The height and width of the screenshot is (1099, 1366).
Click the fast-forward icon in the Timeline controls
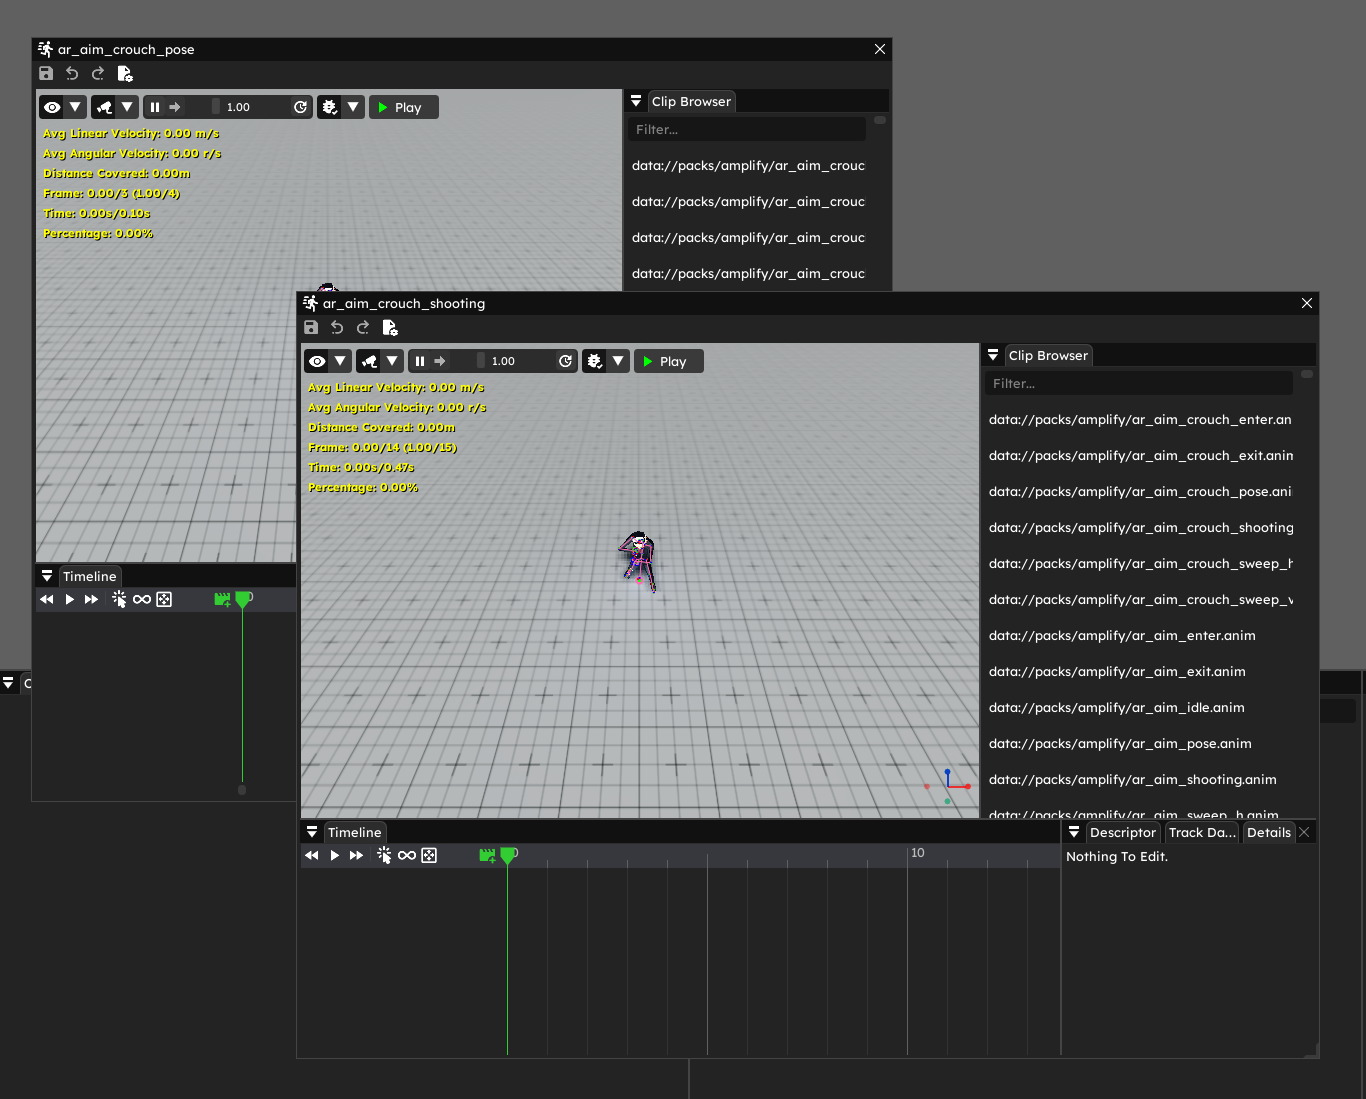tap(357, 855)
